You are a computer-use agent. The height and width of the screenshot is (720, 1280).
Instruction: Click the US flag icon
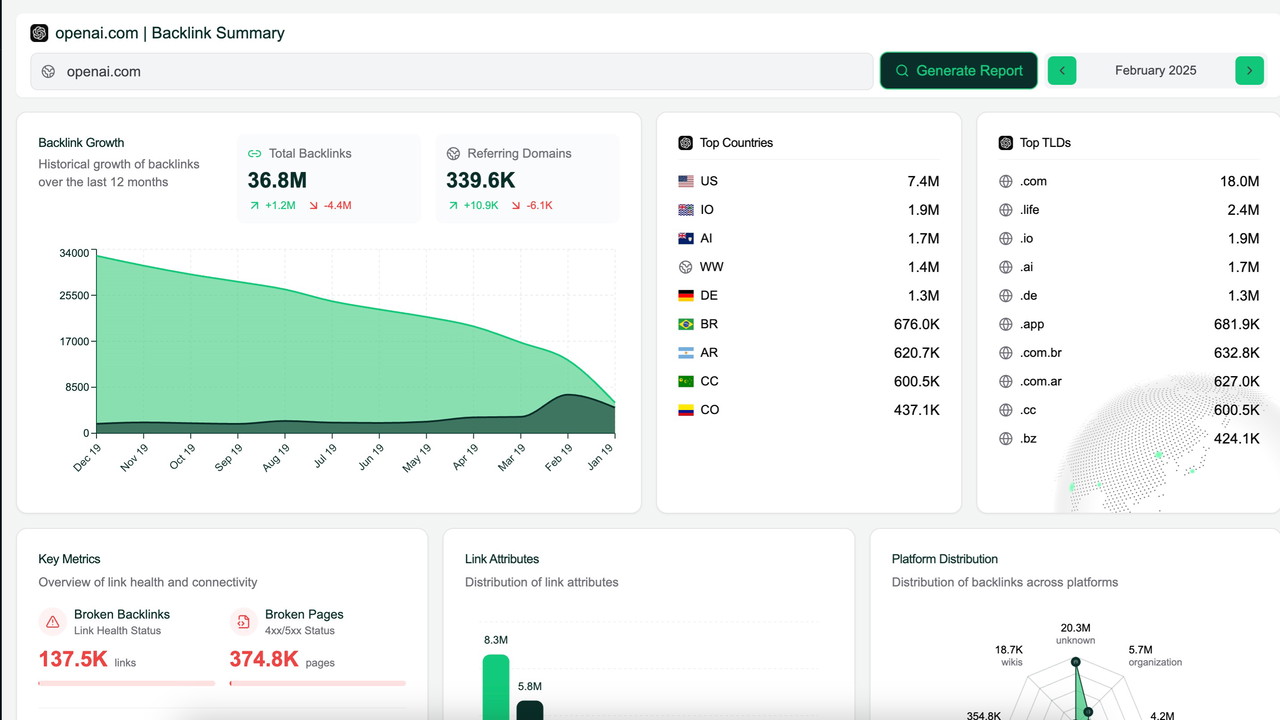pyautogui.click(x=685, y=182)
